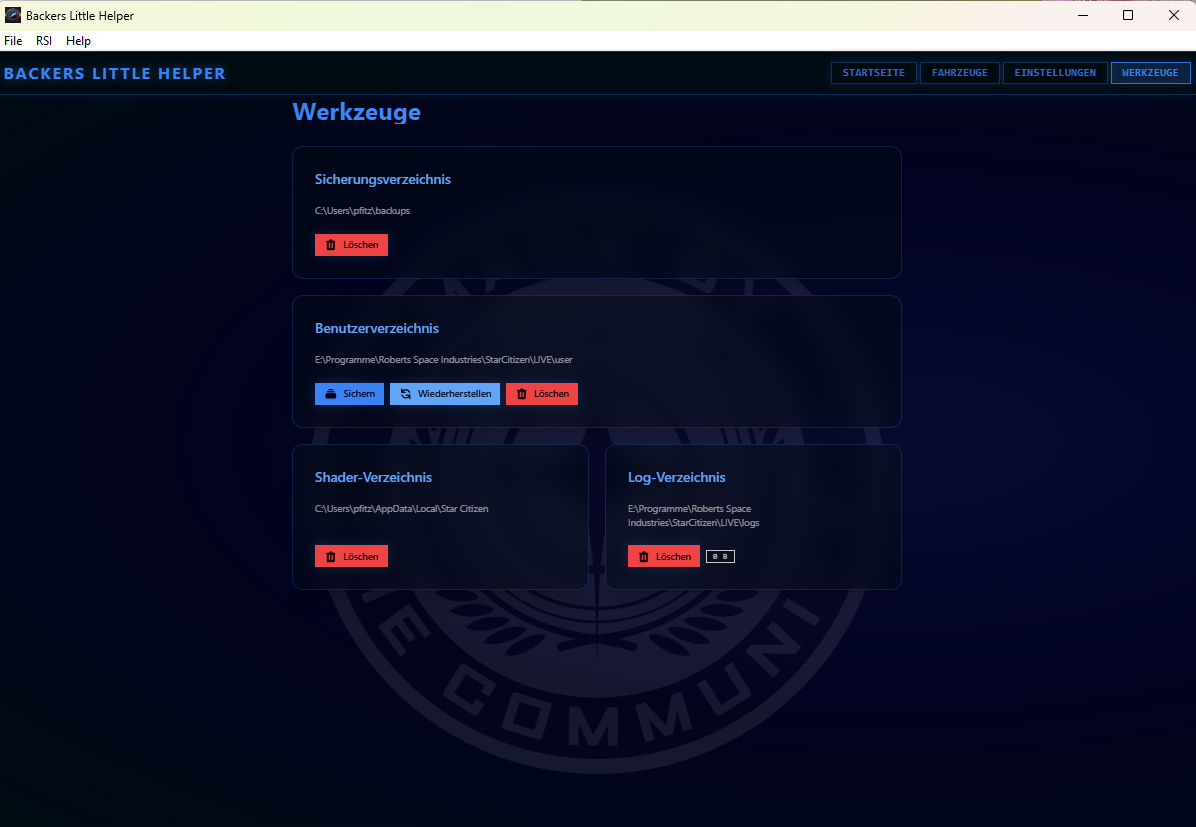Open the Help menu
The width and height of the screenshot is (1196, 827).
click(78, 41)
